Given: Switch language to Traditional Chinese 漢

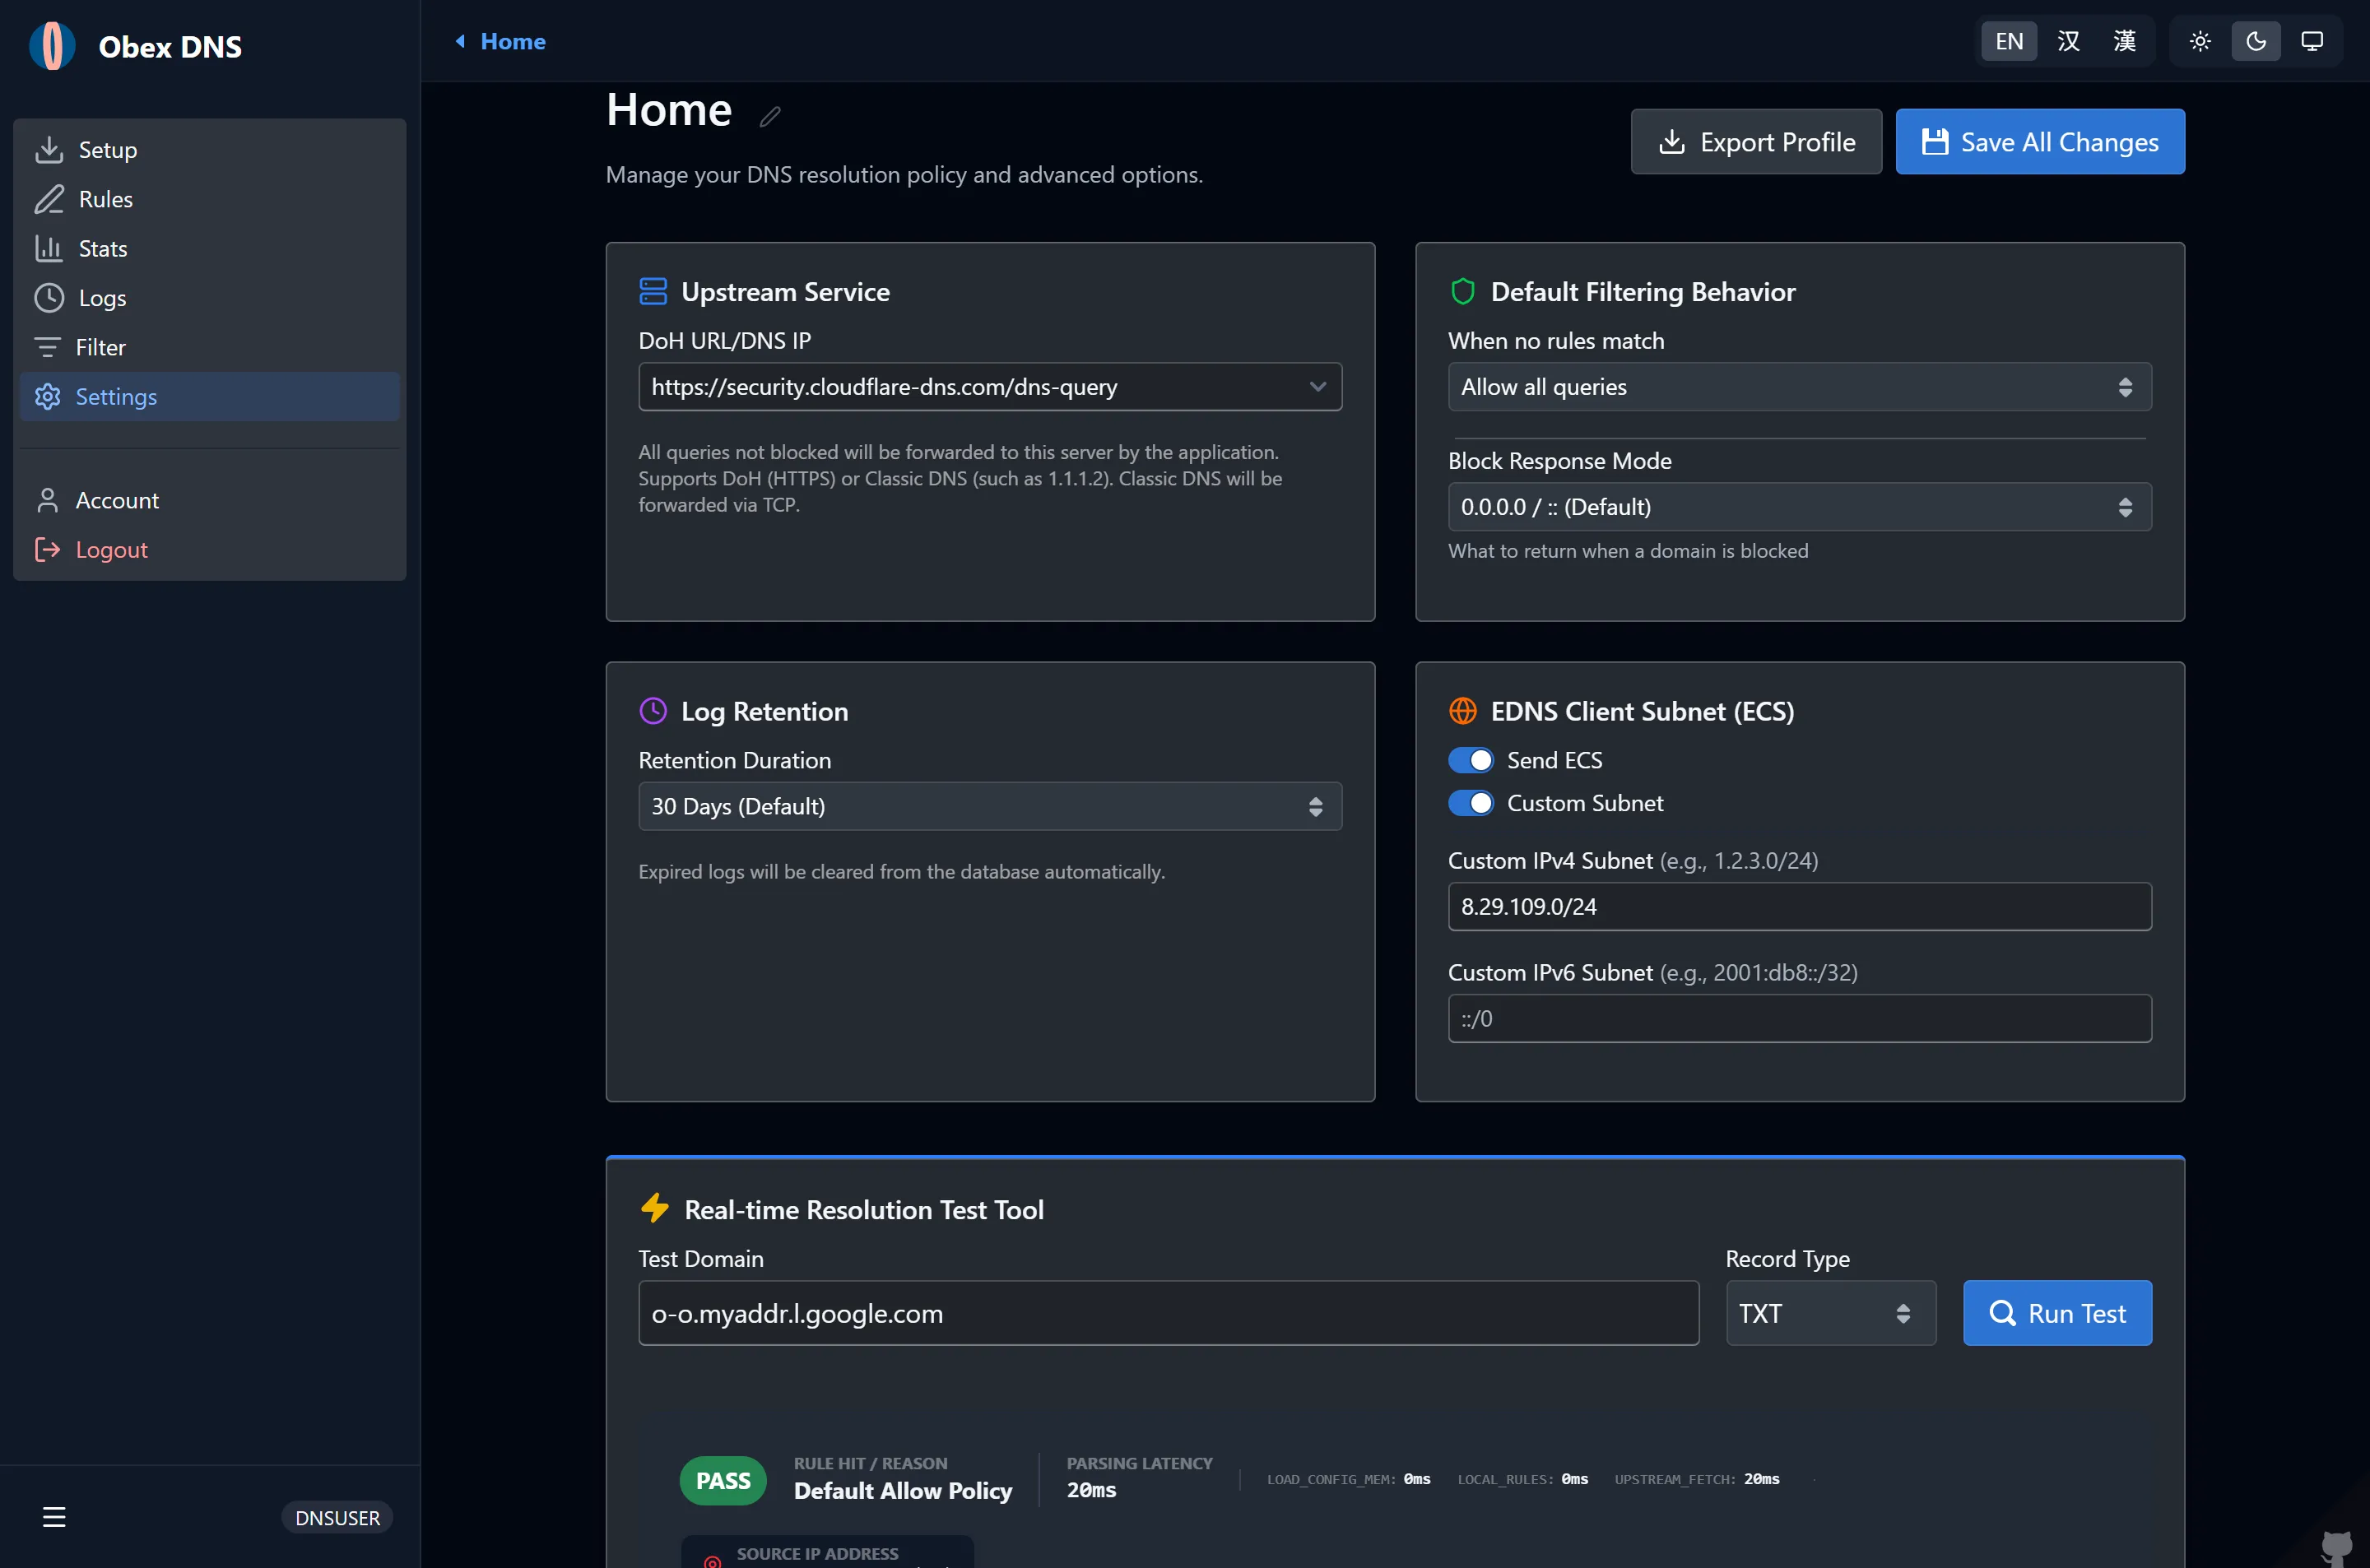Looking at the screenshot, I should [x=2124, y=41].
